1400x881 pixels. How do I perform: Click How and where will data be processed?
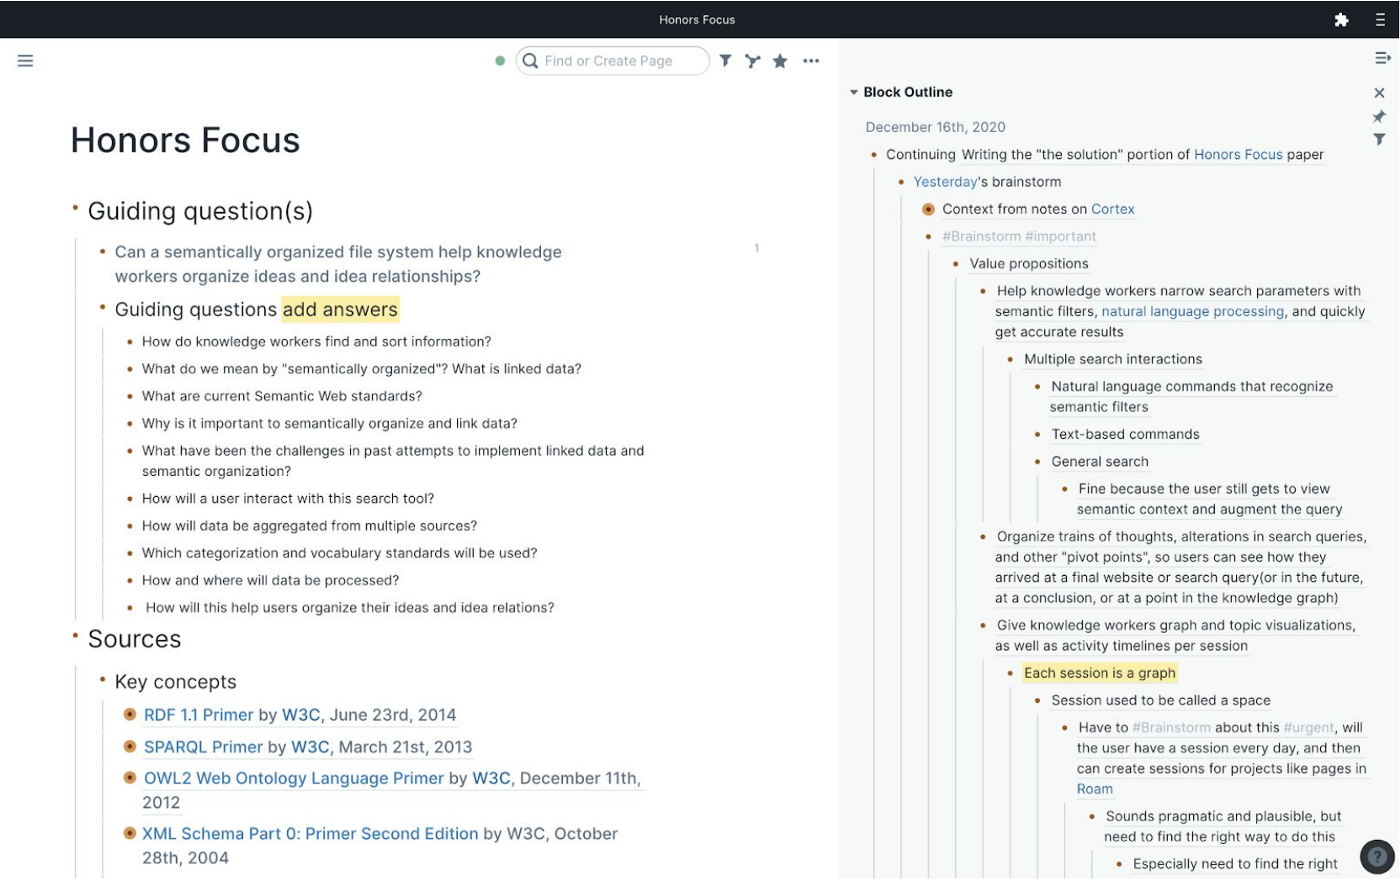click(270, 580)
